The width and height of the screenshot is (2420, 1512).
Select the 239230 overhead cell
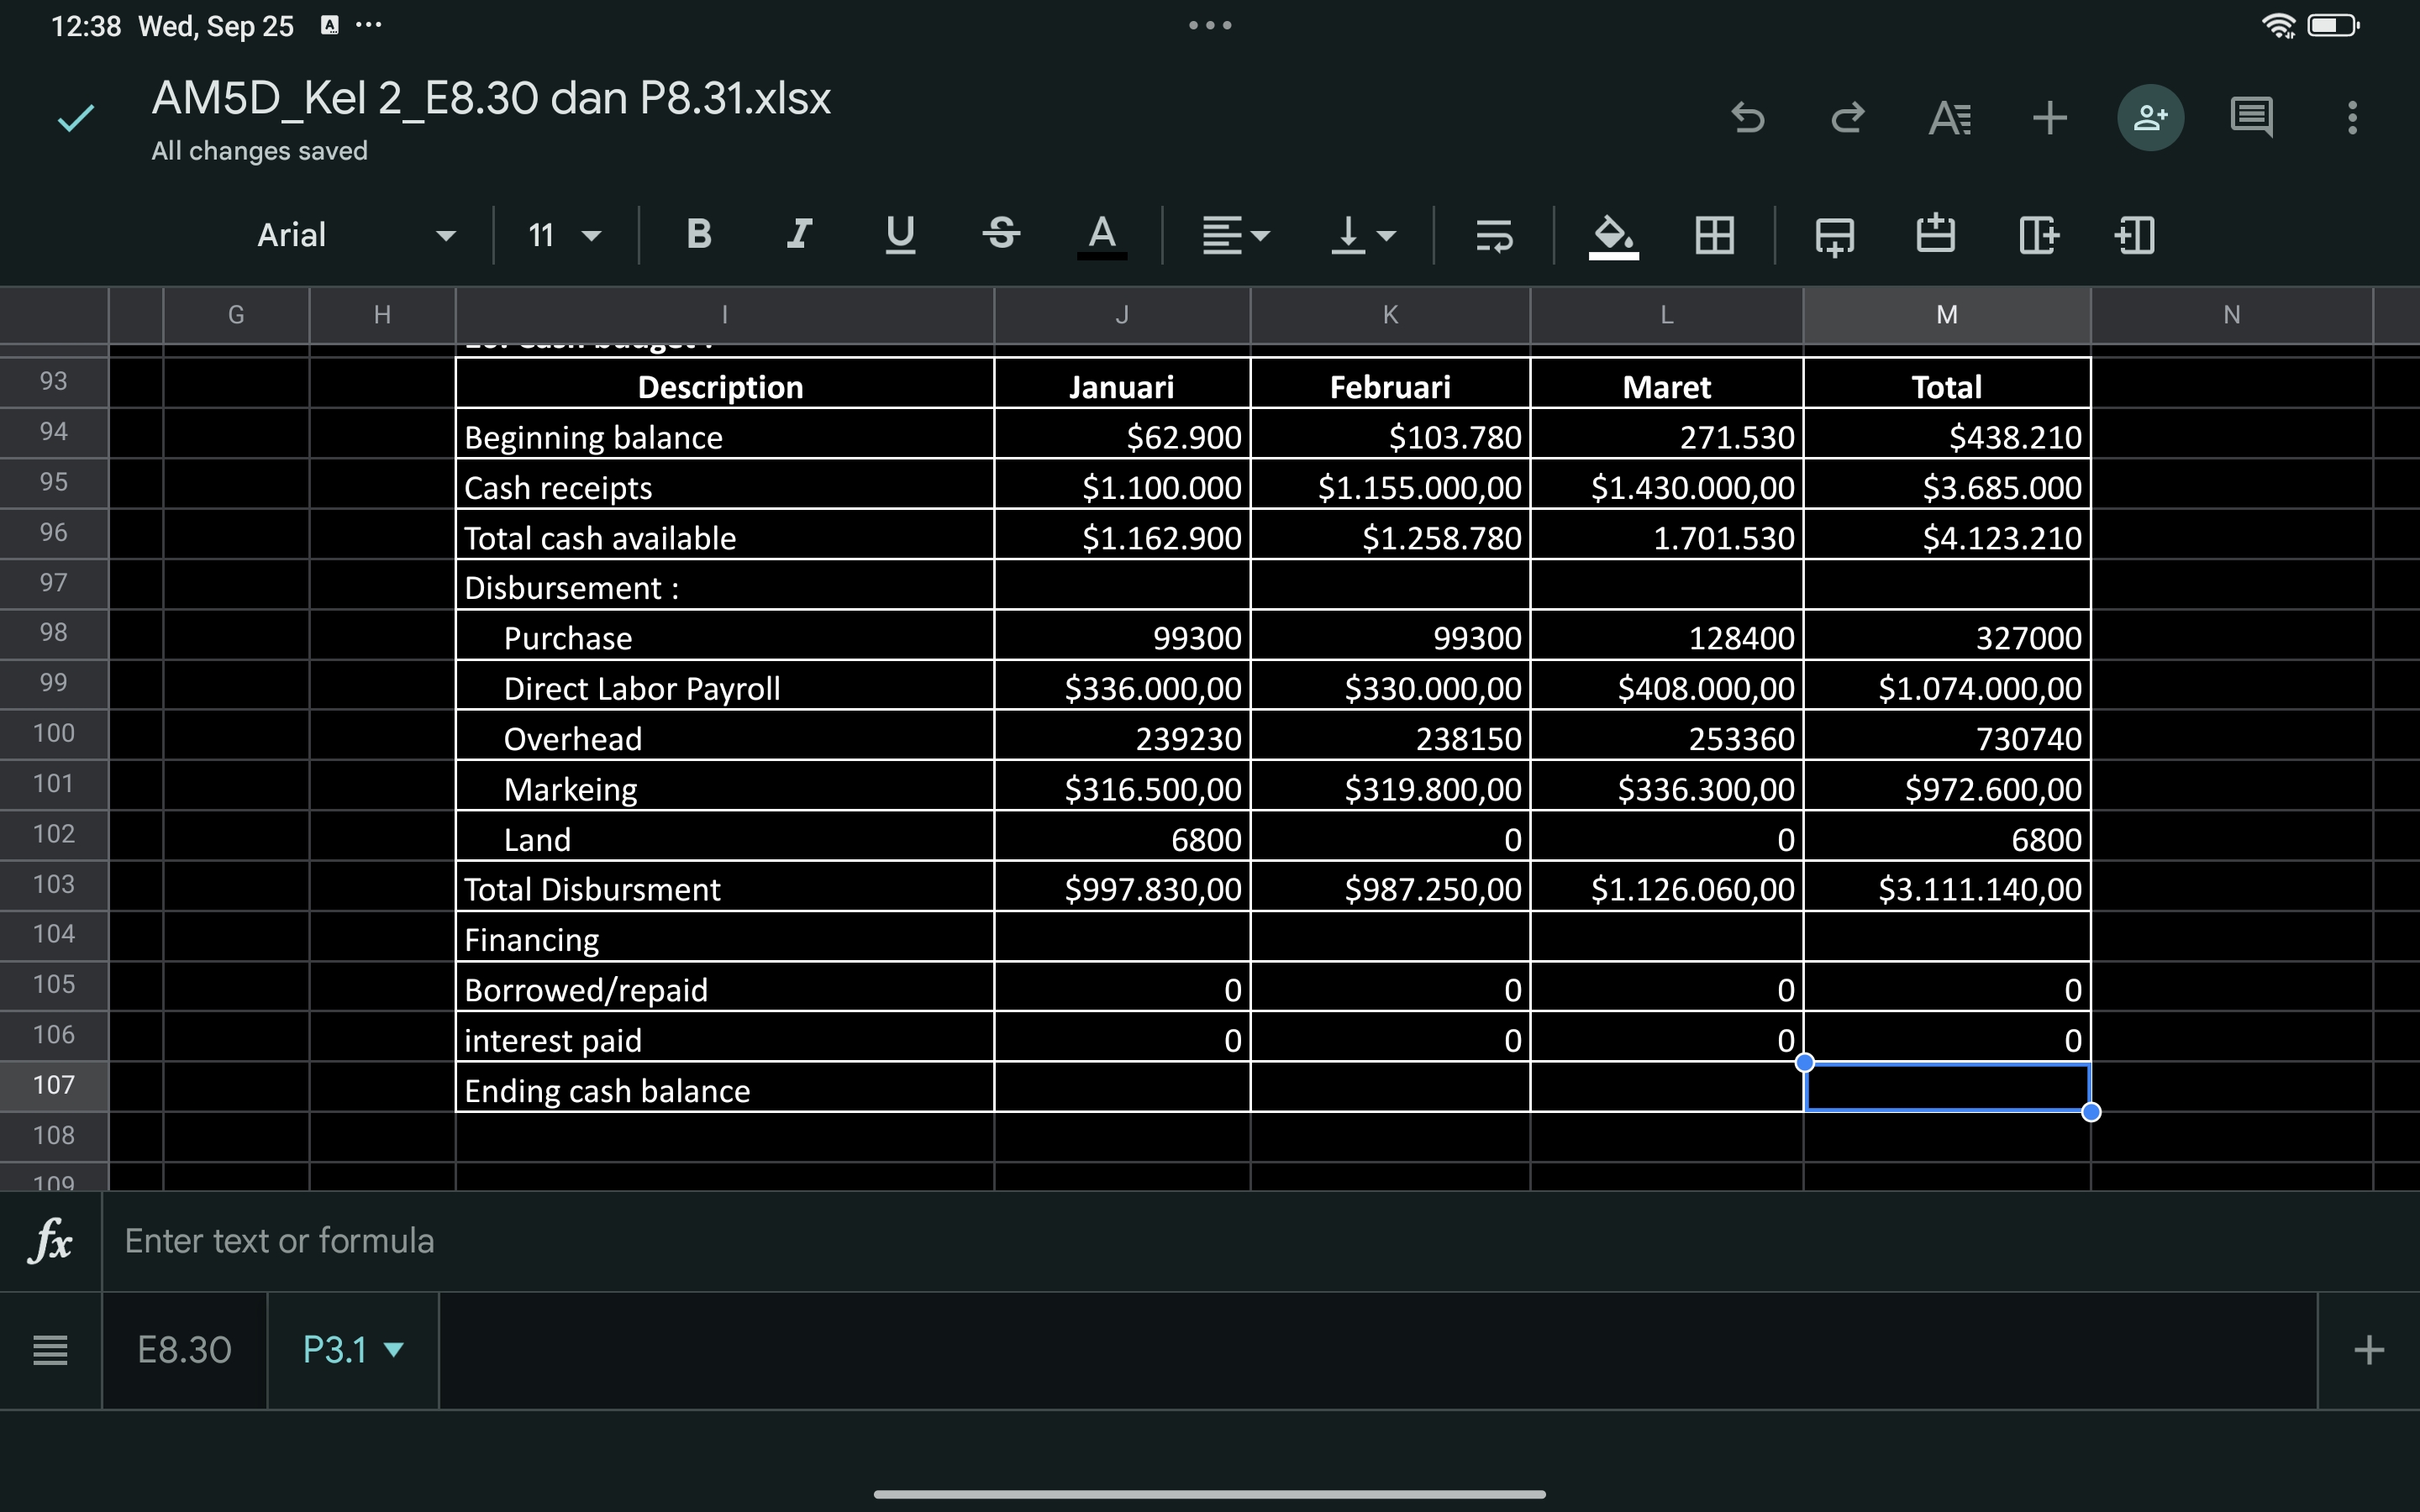pos(1122,737)
